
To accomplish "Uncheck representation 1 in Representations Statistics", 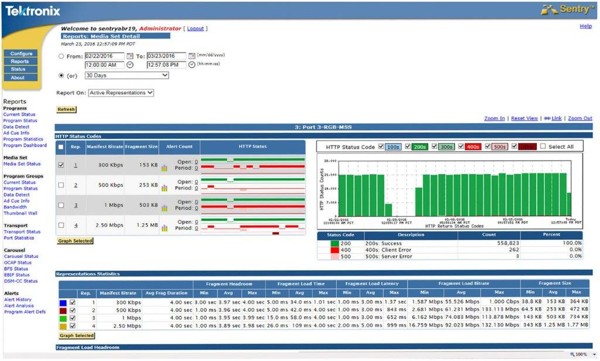I will (x=73, y=302).
